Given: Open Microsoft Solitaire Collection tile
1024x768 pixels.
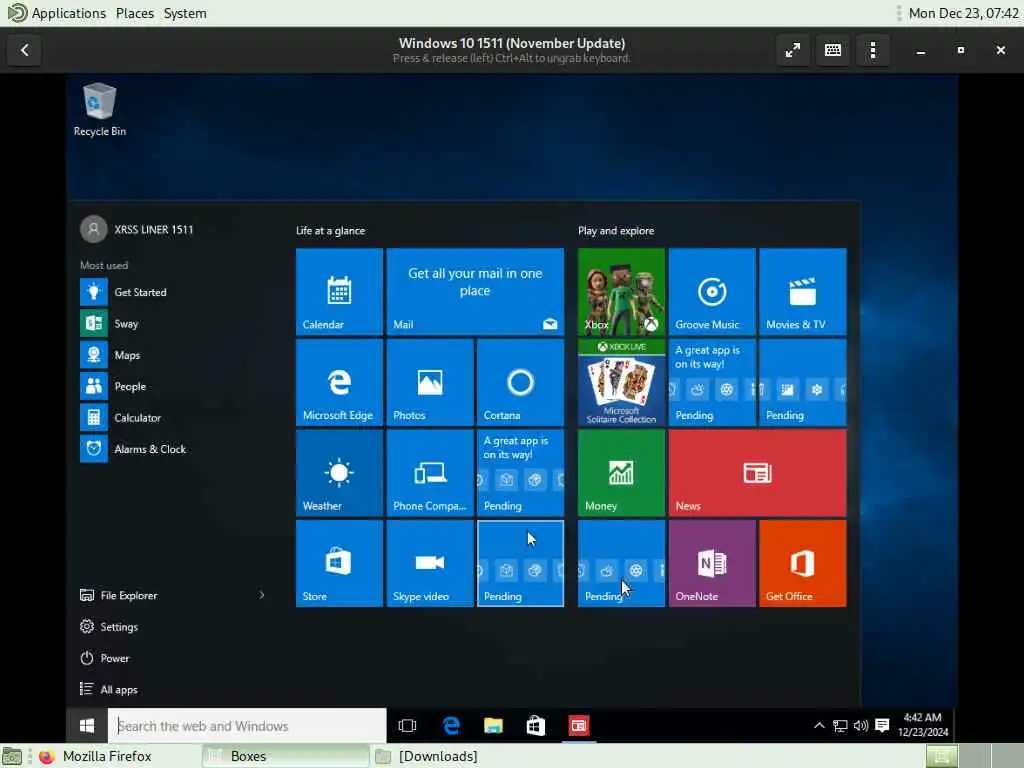Looking at the screenshot, I should click(621, 382).
